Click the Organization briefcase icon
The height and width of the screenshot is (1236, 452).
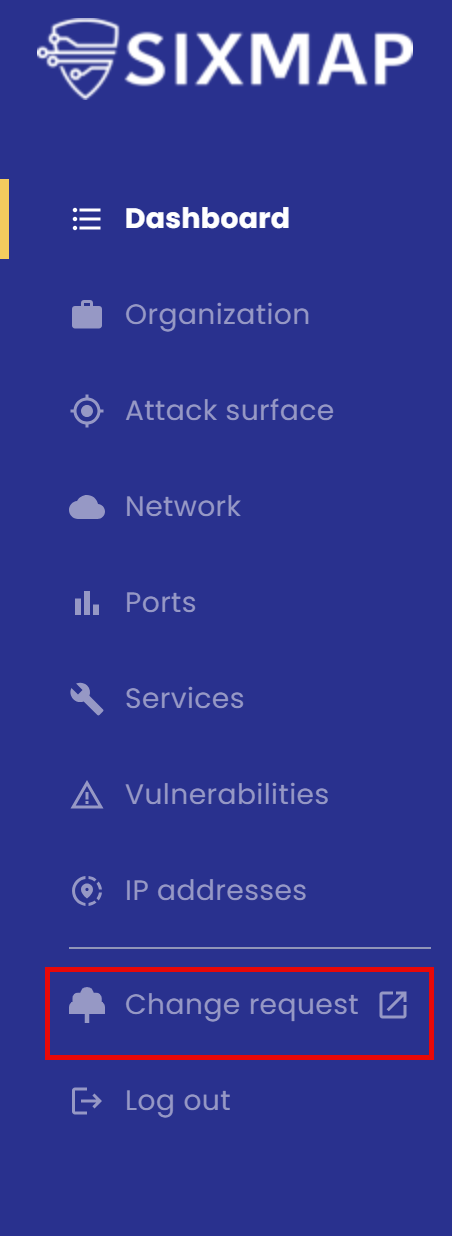click(87, 315)
